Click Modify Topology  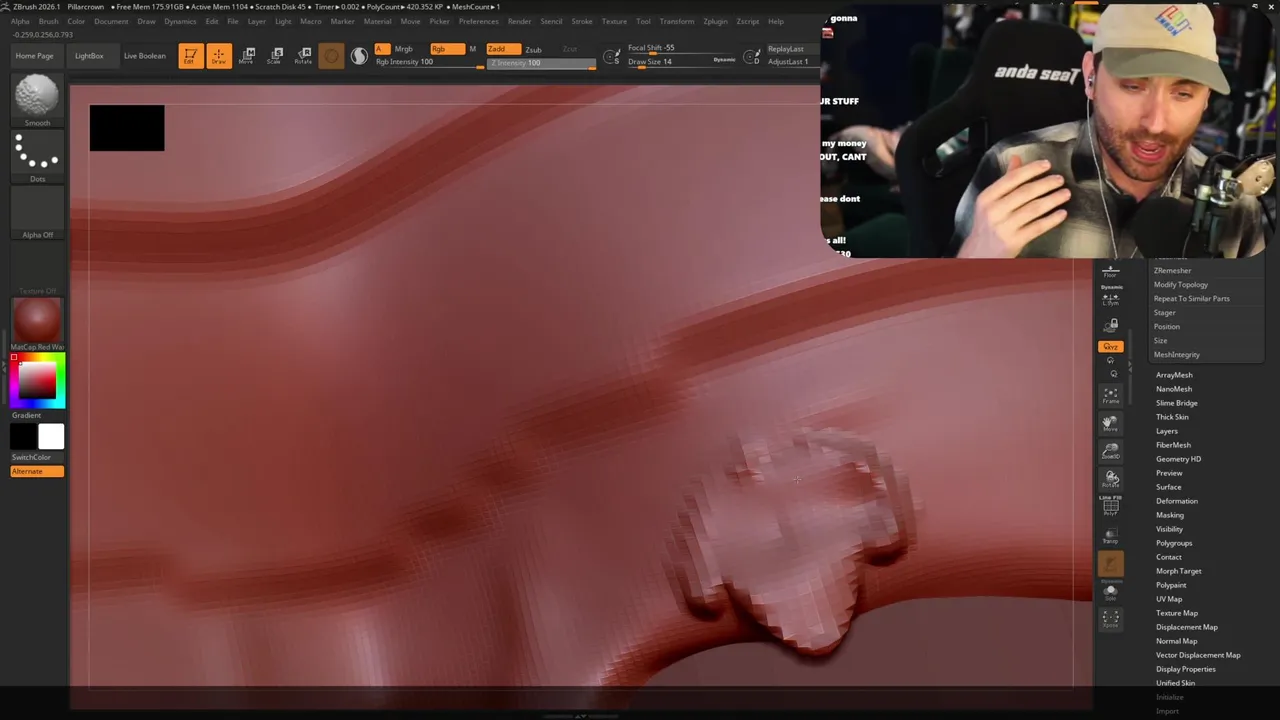(x=1181, y=285)
